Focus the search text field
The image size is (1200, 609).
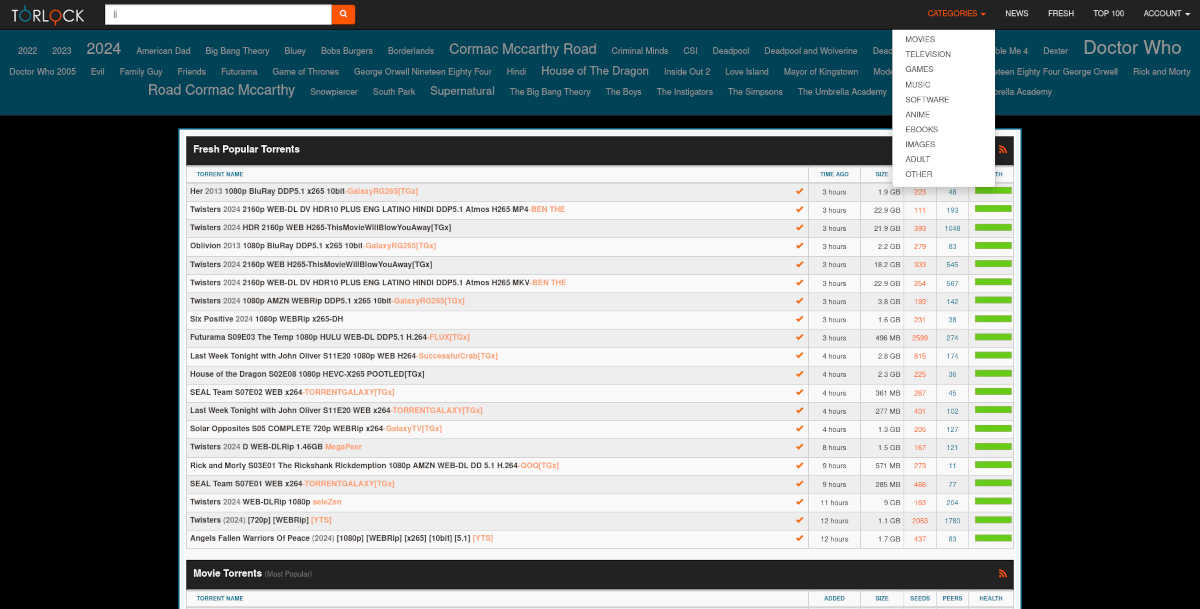(218, 14)
